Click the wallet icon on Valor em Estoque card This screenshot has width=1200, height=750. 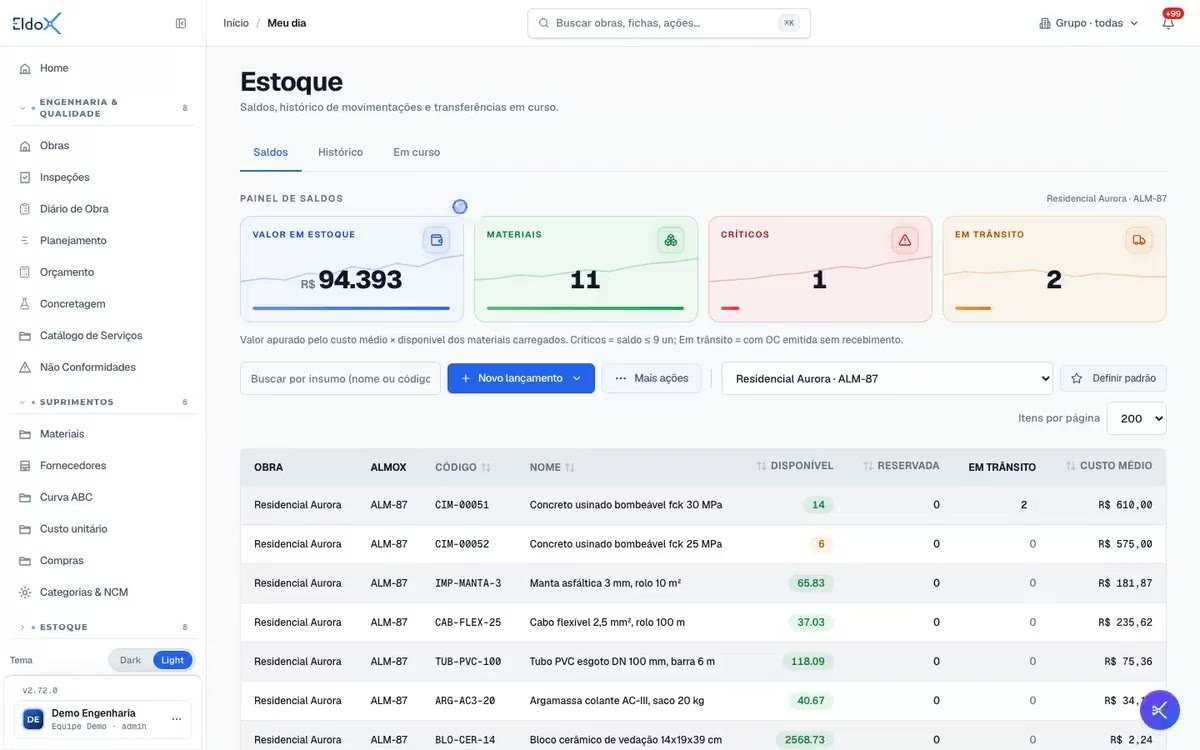point(436,240)
